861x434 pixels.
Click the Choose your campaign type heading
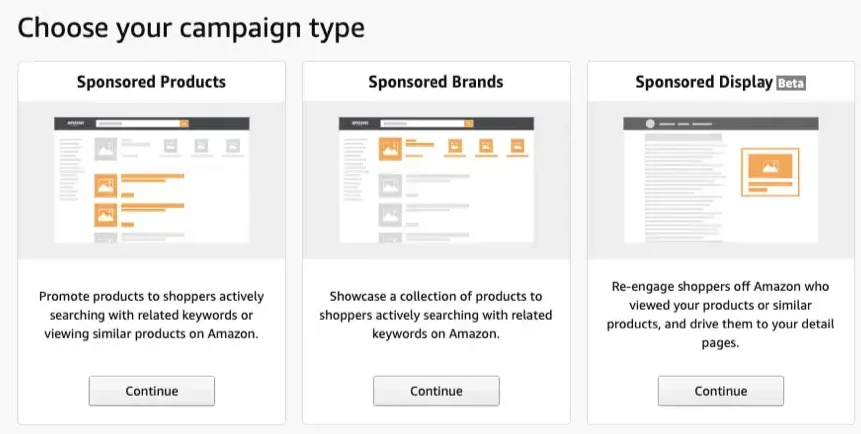[x=191, y=28]
